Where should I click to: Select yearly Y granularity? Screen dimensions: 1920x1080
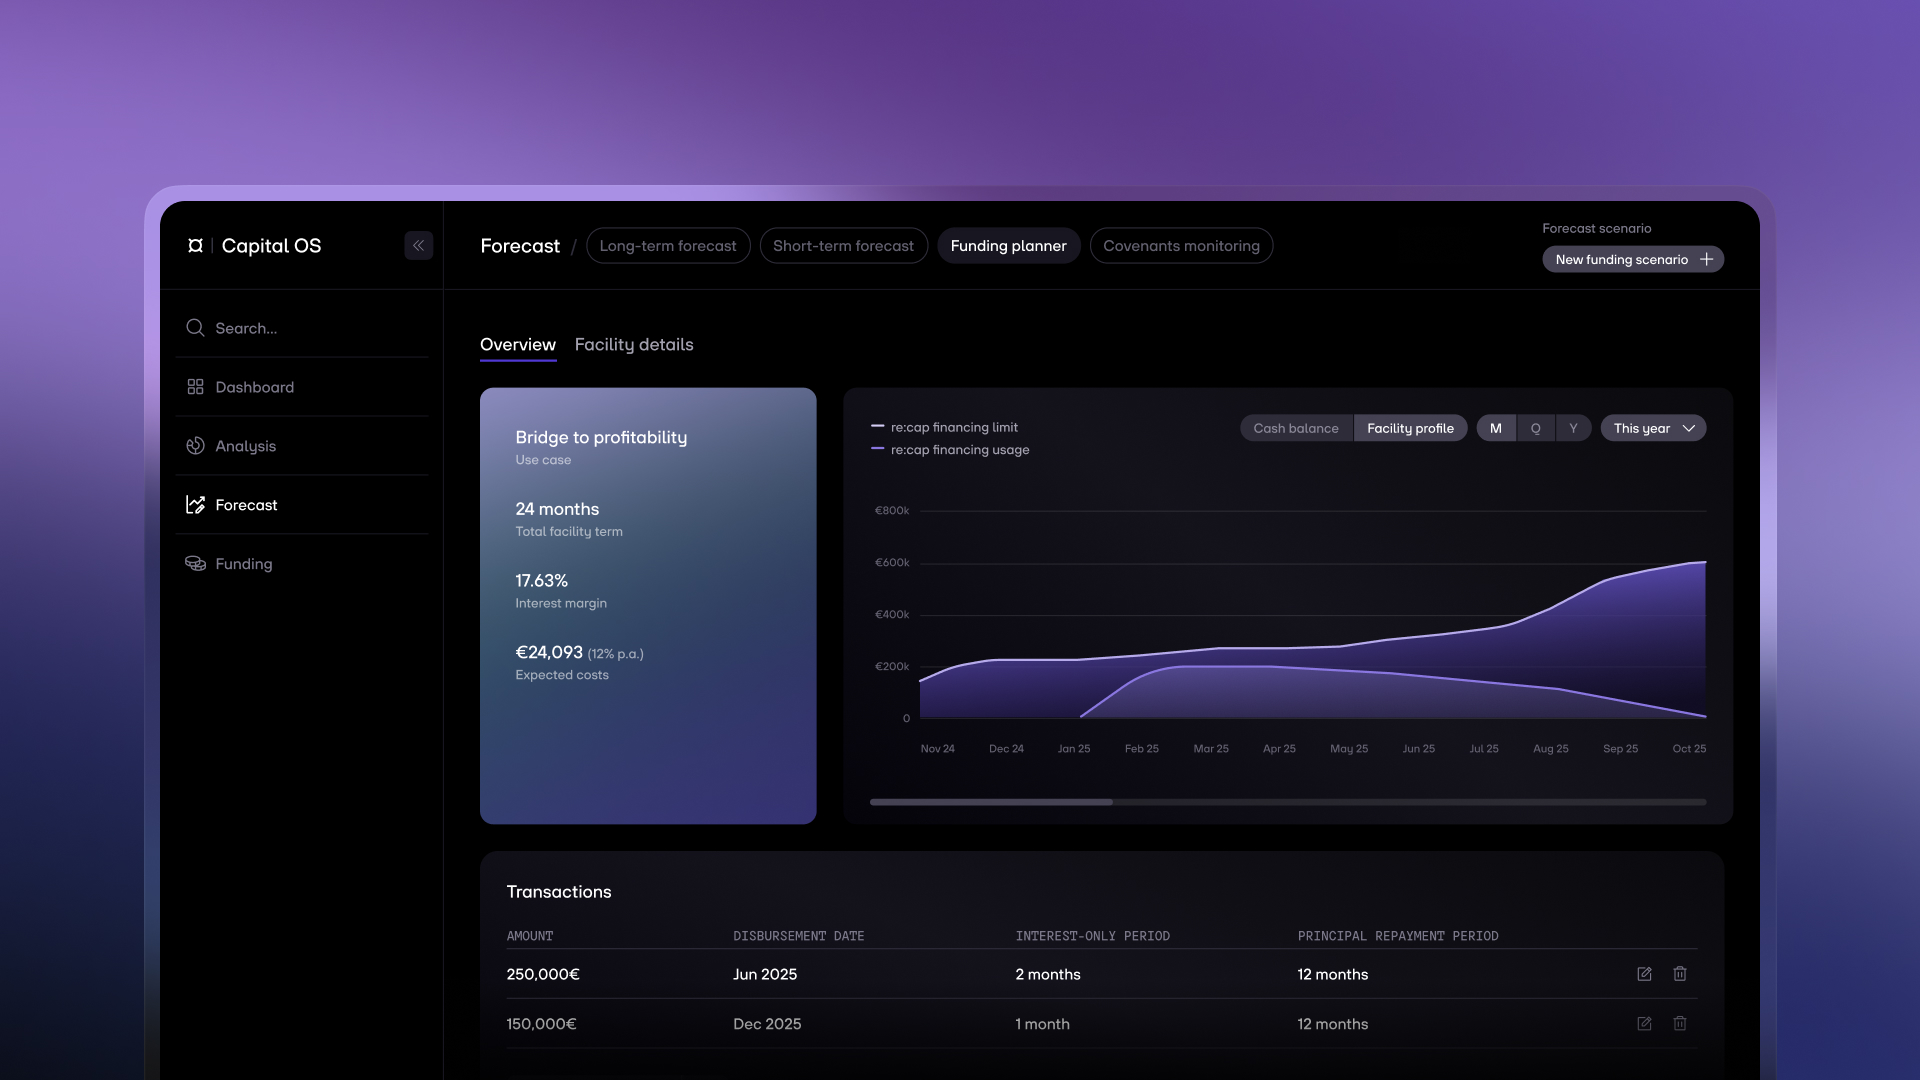1573,428
